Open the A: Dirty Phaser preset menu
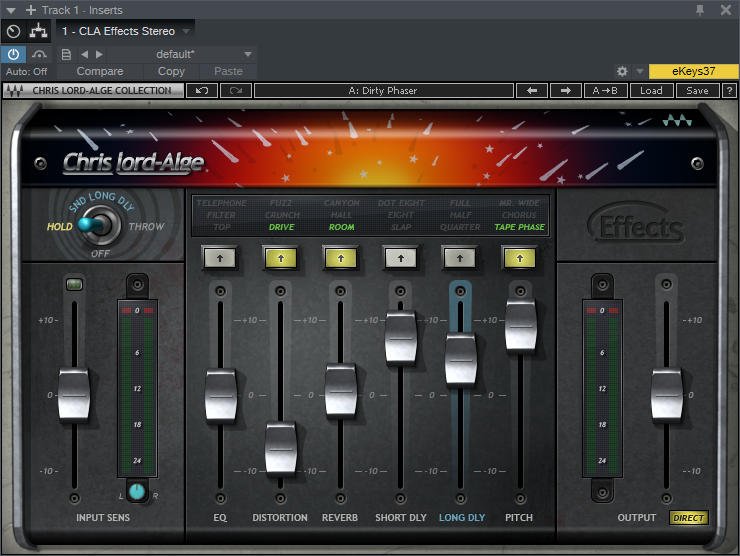 pos(383,90)
